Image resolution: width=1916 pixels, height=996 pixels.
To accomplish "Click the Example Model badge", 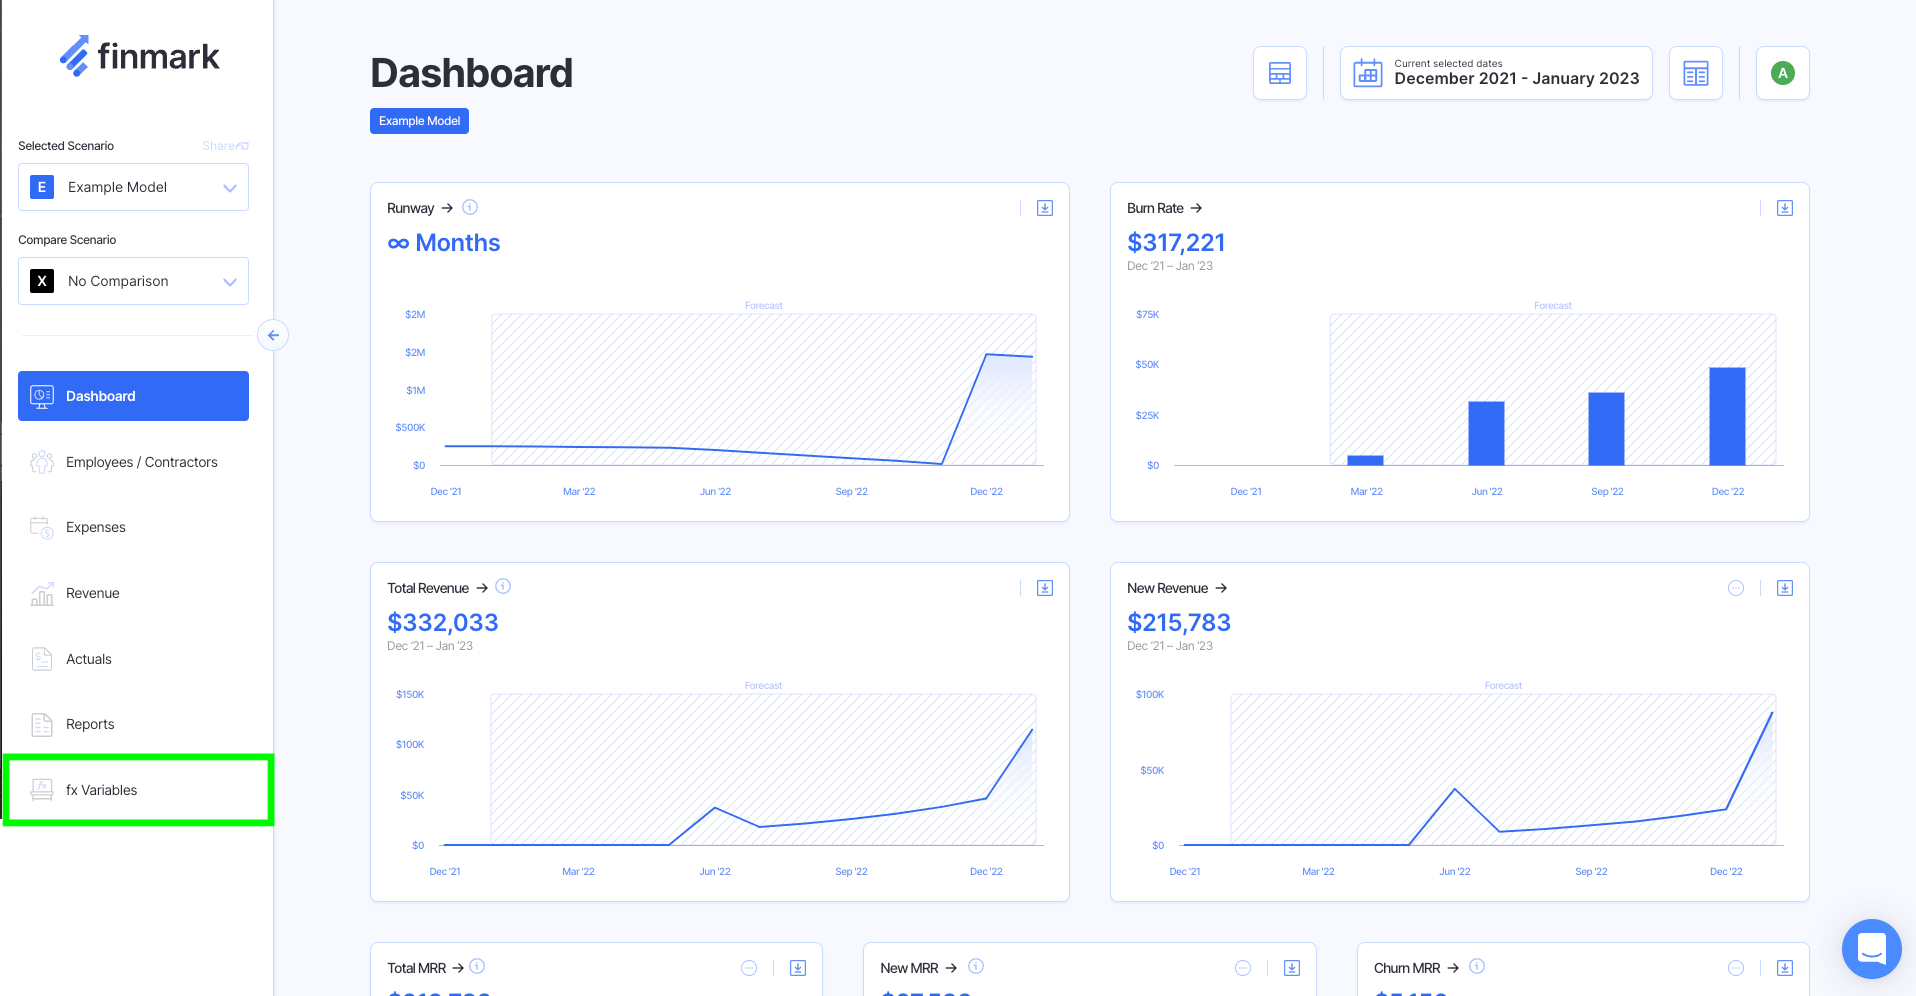I will (x=419, y=121).
